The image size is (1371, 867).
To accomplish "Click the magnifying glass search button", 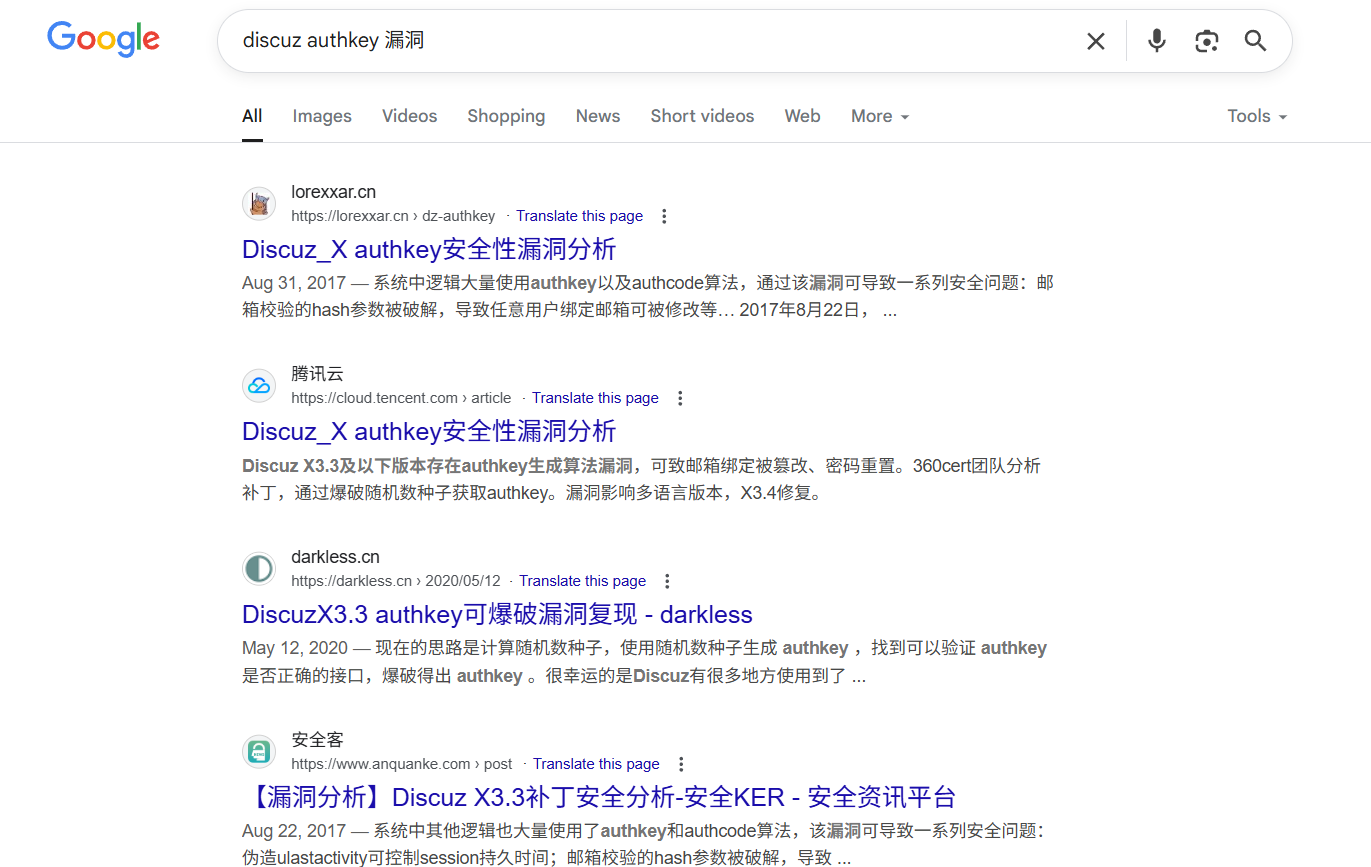I will point(1255,41).
